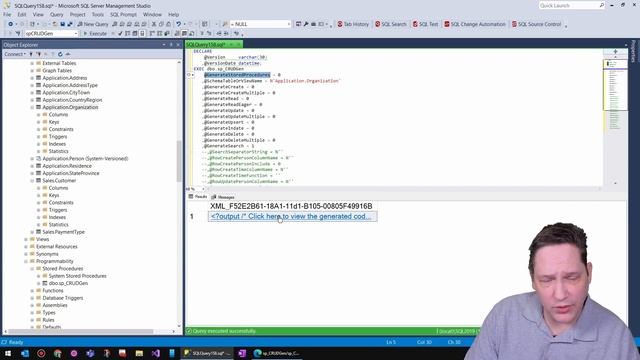Select dbo.sp_CRUDGen stored procedure

tap(68, 283)
